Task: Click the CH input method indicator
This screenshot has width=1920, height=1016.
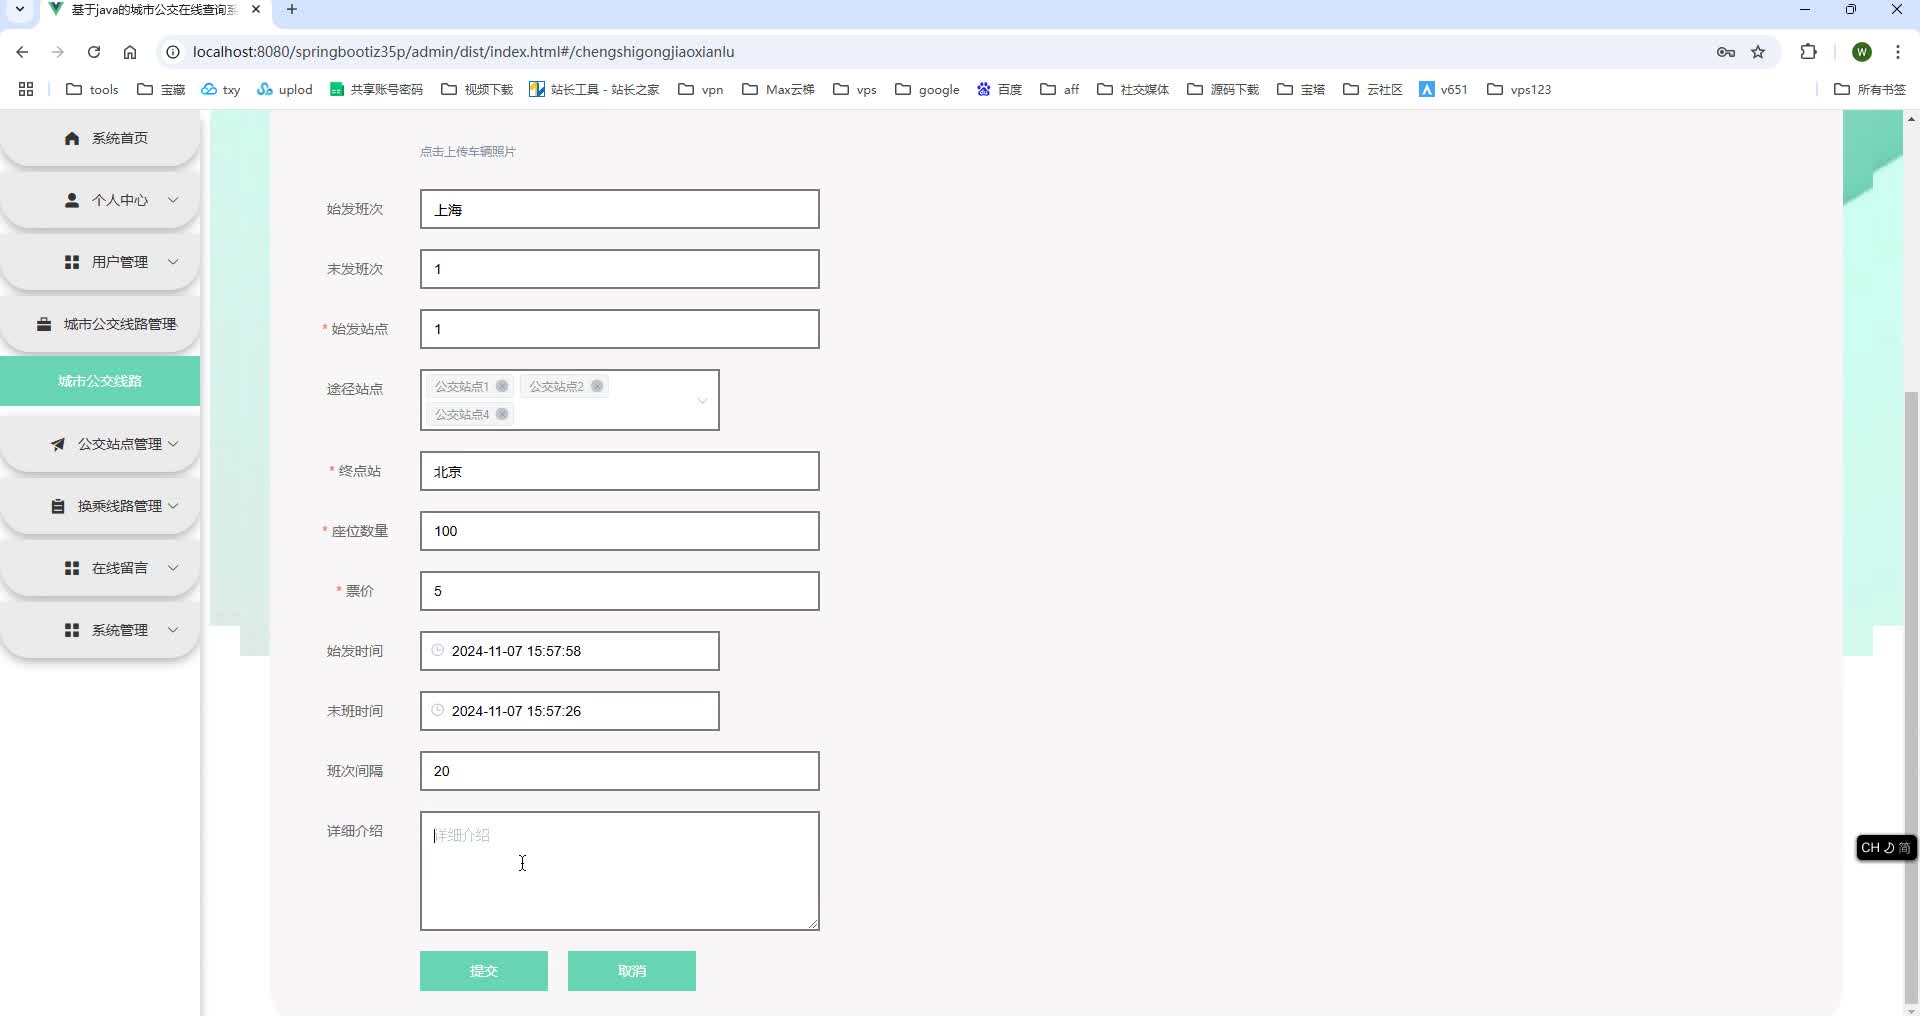Action: click(x=1886, y=848)
